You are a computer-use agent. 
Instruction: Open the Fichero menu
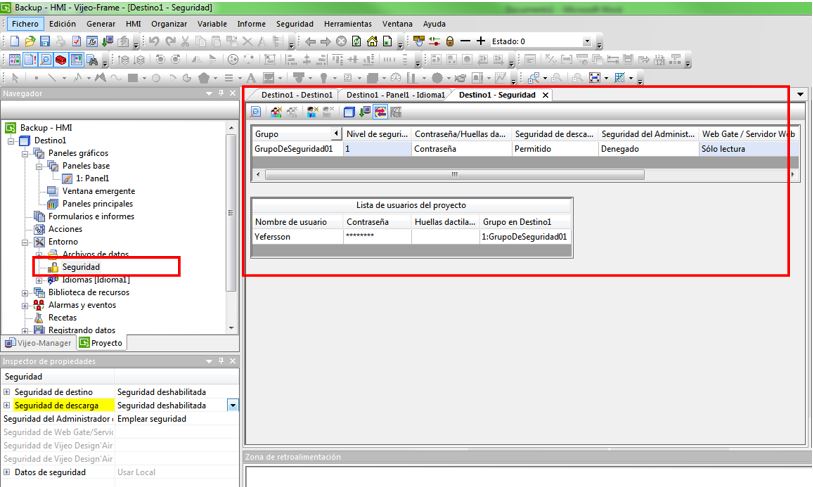tap(25, 24)
